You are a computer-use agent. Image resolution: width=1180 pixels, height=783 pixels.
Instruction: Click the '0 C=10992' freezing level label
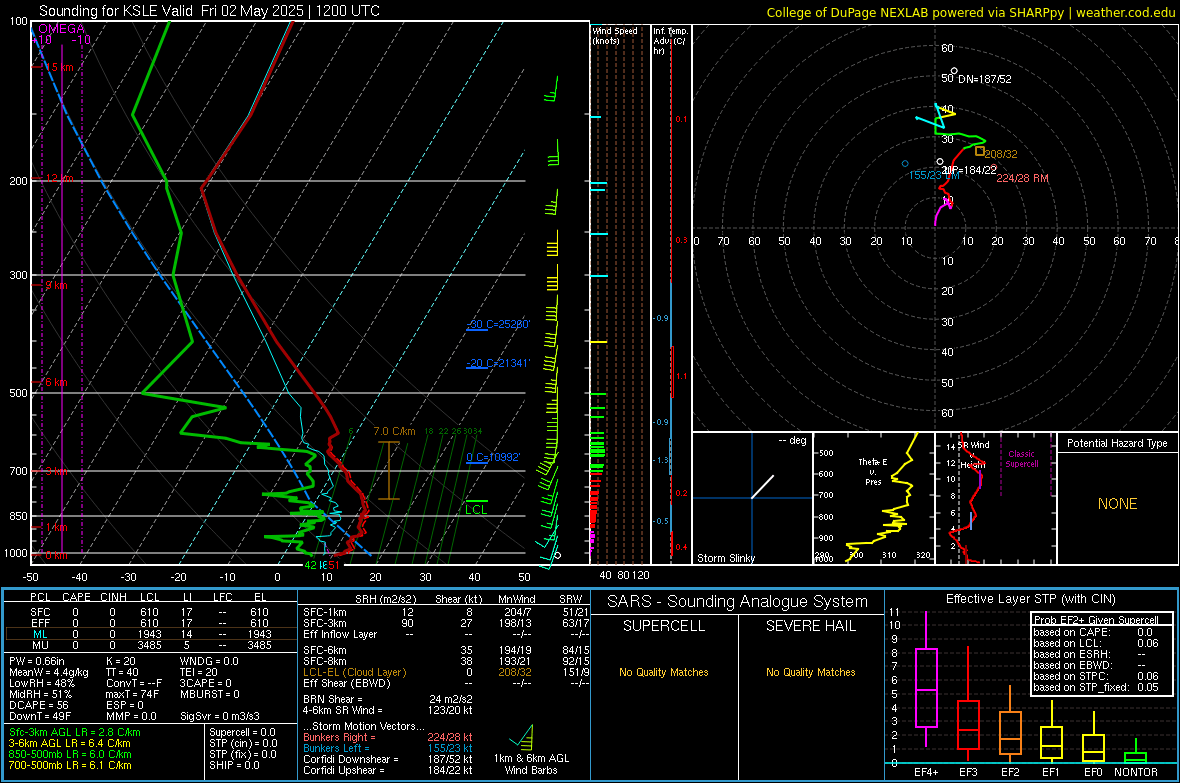click(x=493, y=457)
